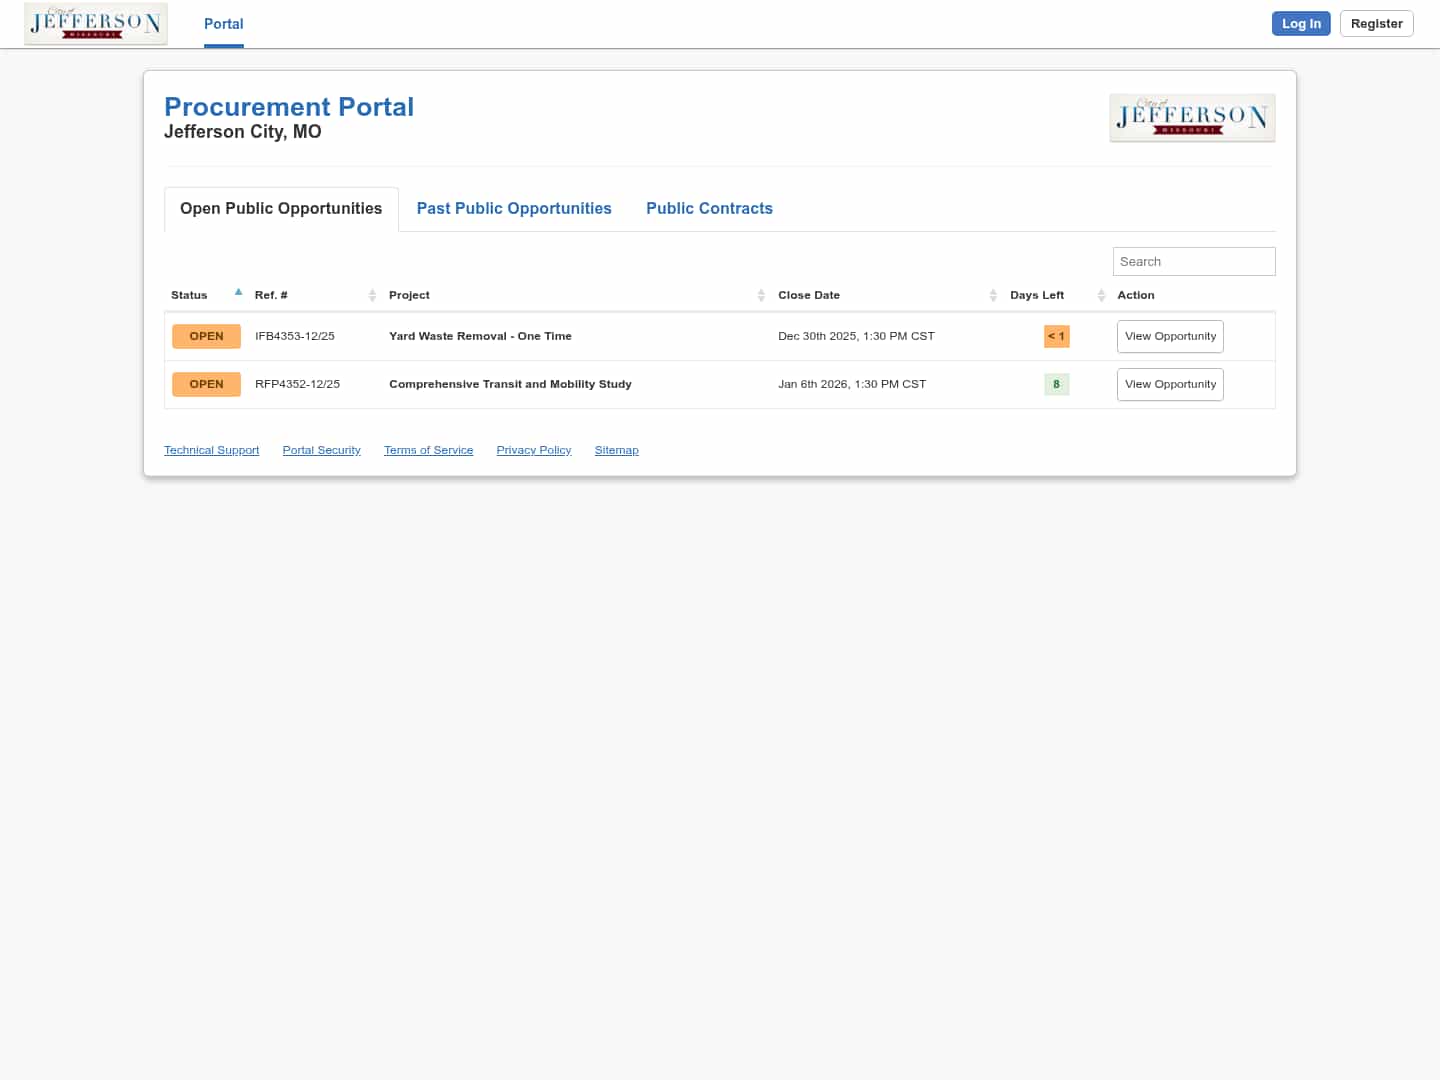Screen dimensions: 1440x1080
Task: Click OPEN status badge for Yard Waste Removal
Action: [206, 336]
